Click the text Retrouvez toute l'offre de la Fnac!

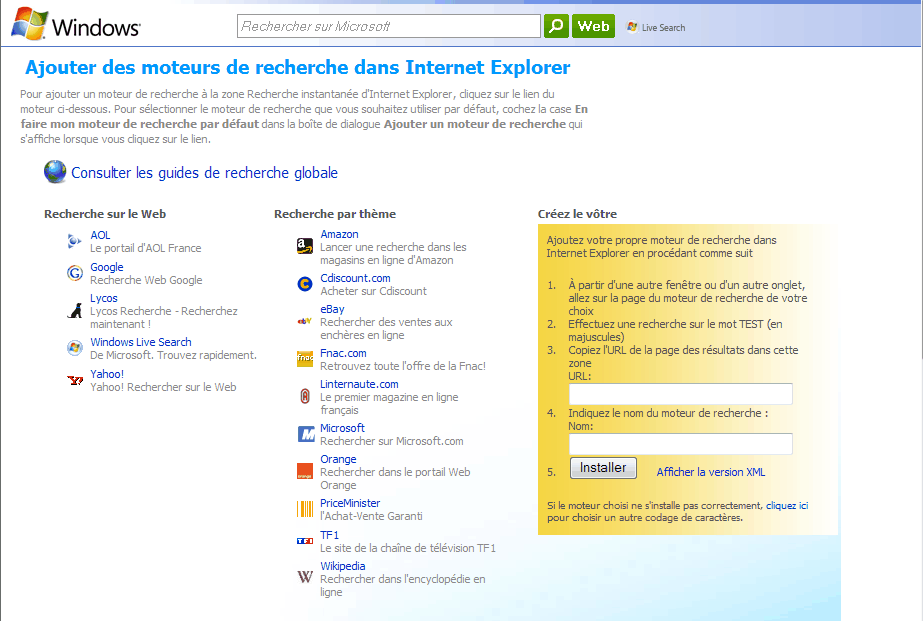click(403, 366)
